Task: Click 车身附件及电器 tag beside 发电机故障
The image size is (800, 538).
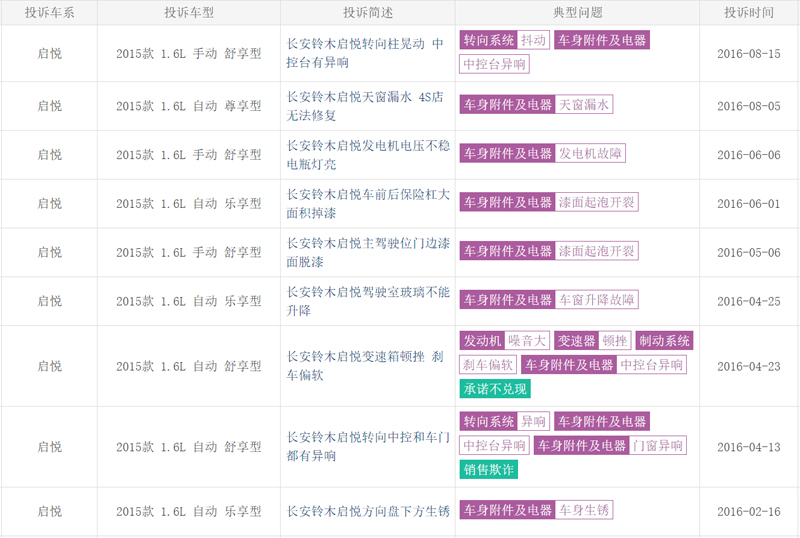Action: point(508,153)
